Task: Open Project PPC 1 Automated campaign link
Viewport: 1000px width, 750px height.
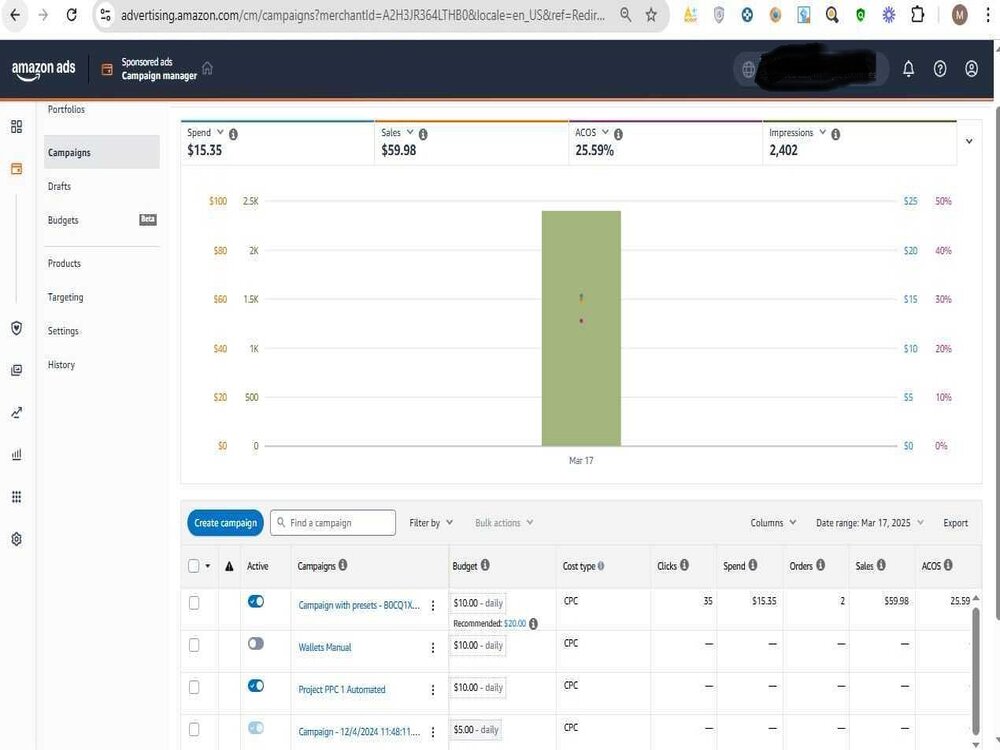Action: click(x=342, y=689)
